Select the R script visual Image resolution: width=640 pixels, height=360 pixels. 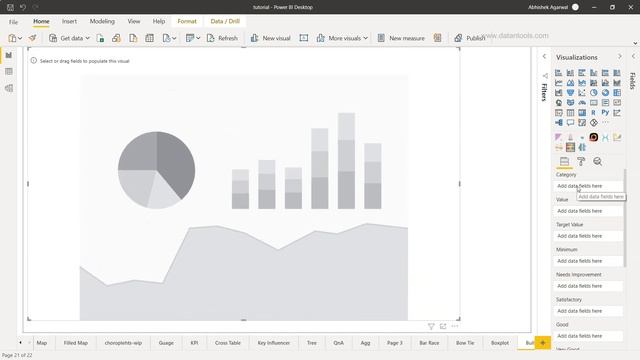pos(593,113)
